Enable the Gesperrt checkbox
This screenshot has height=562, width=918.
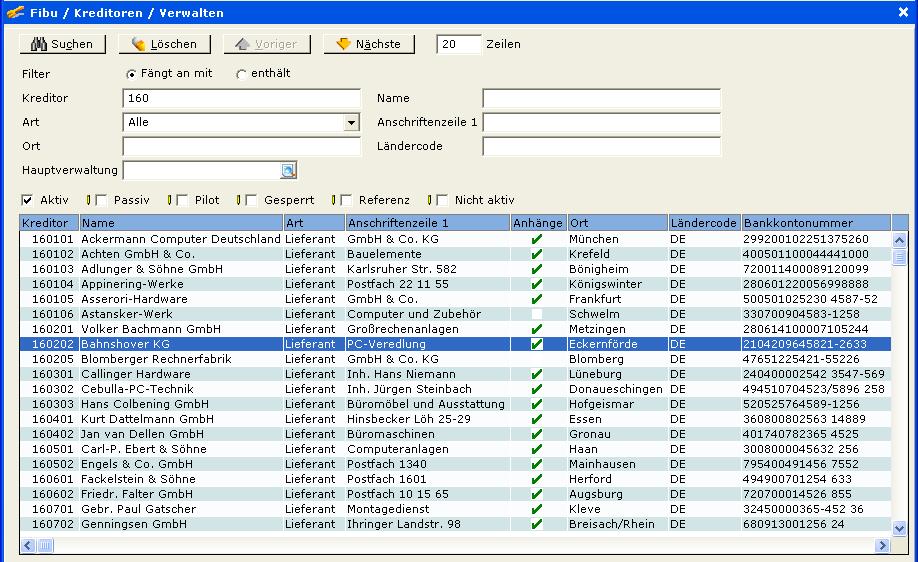click(251, 200)
